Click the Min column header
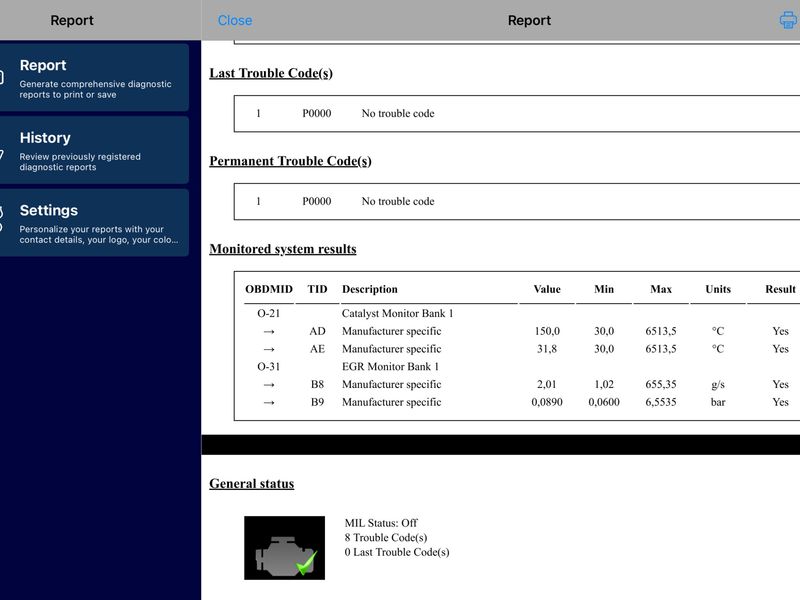The height and width of the screenshot is (600, 800). (x=604, y=289)
